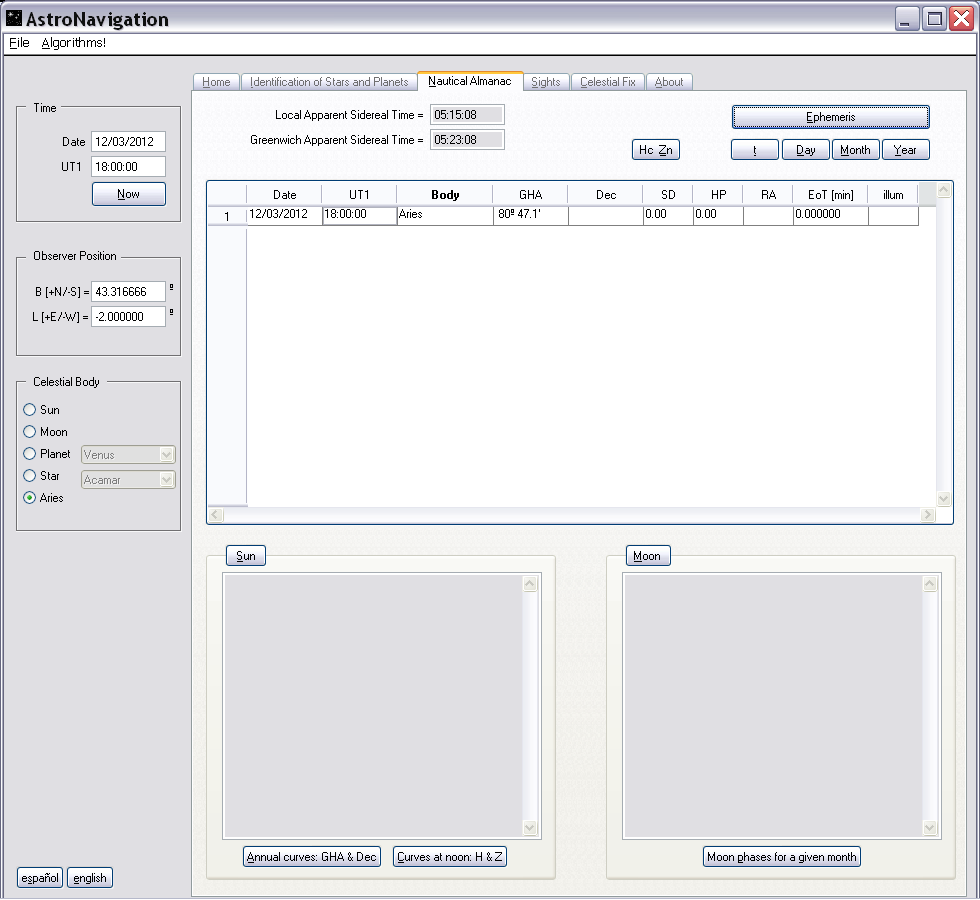The image size is (980, 900).
Task: Open the Venus planet dropdown
Action: pos(166,455)
